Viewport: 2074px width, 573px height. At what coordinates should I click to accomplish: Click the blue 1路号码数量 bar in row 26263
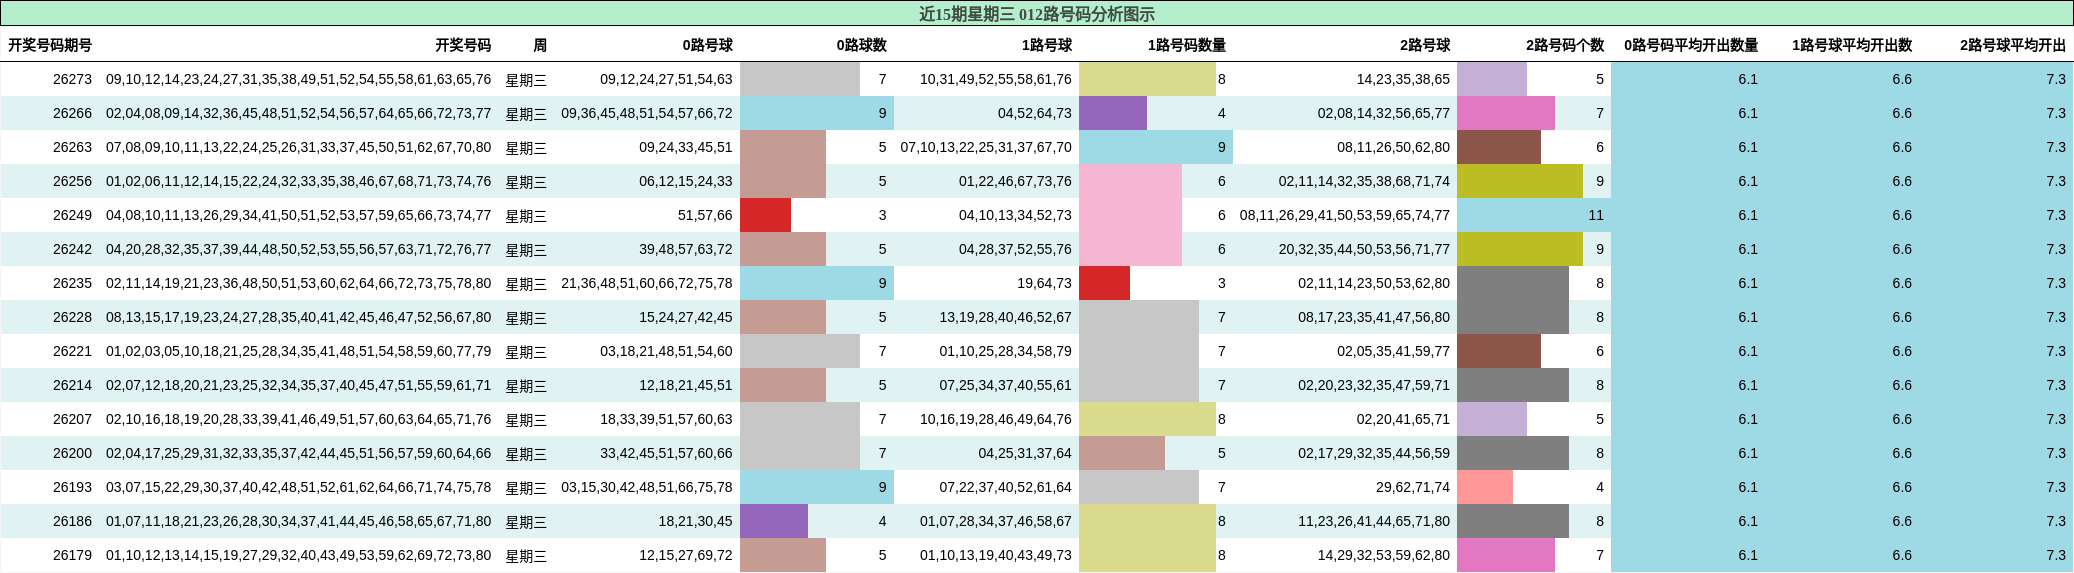click(1156, 147)
